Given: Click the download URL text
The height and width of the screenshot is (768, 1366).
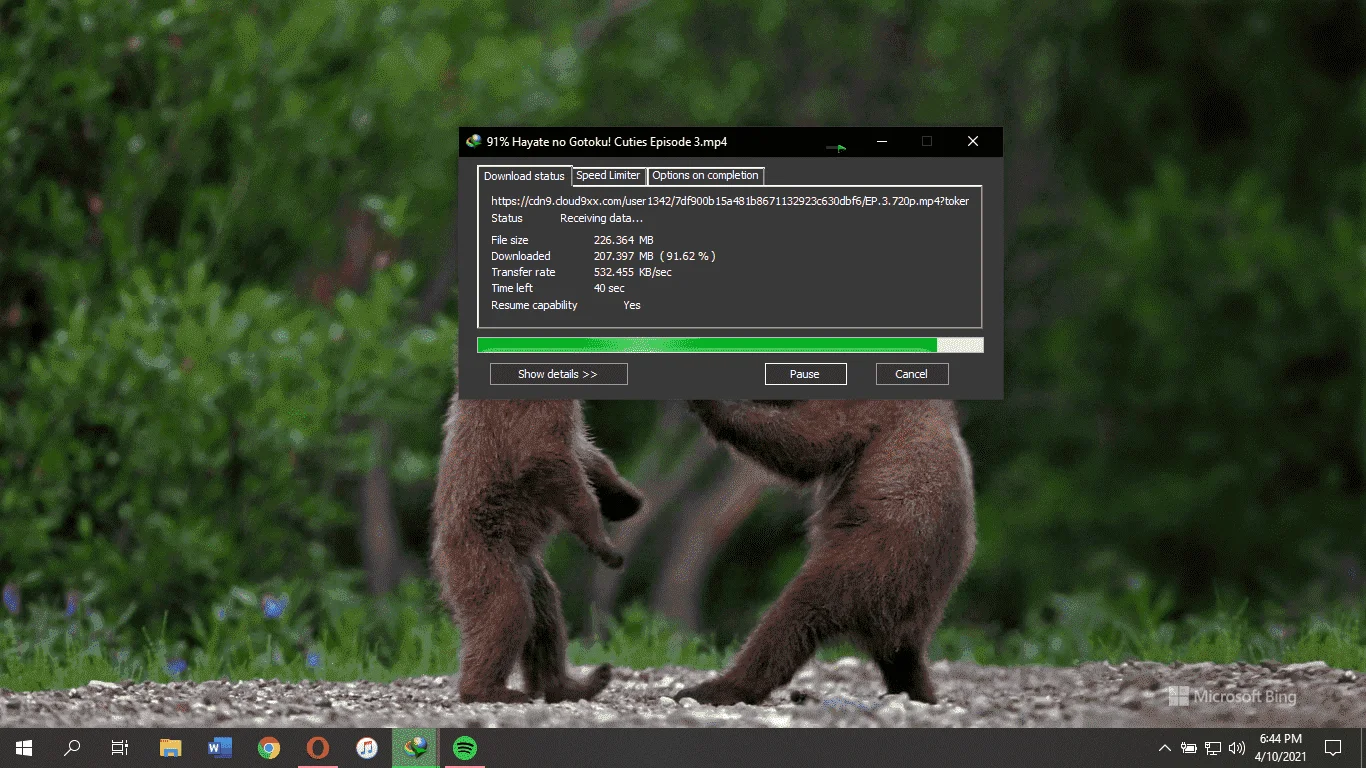Looking at the screenshot, I should pos(730,201).
